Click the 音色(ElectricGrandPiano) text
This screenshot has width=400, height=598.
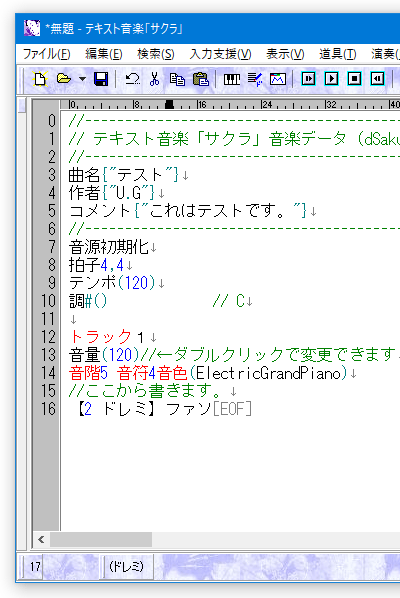pos(253,373)
